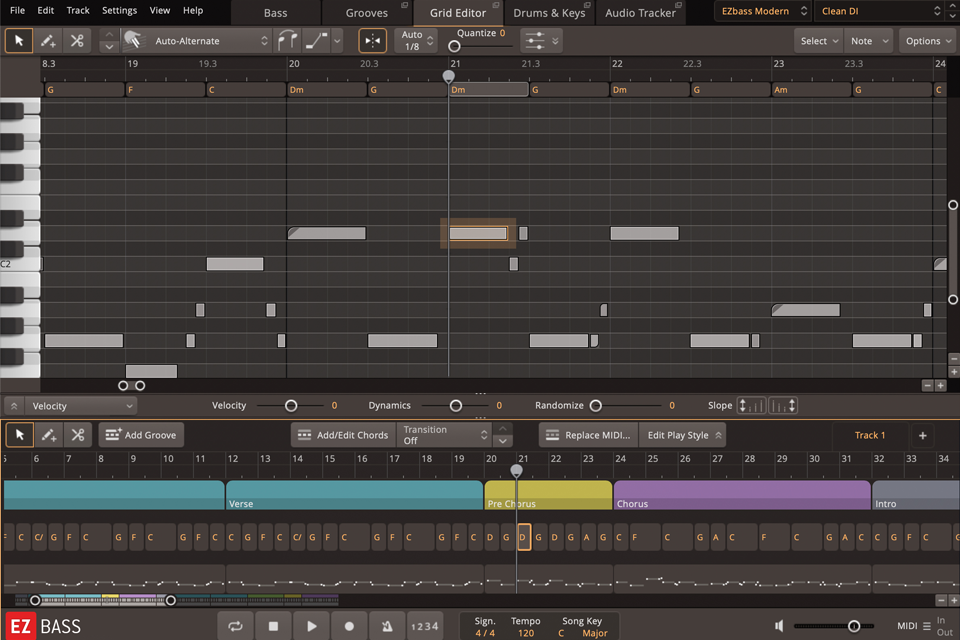Toggle the metronome in the transport bar

(x=387, y=626)
